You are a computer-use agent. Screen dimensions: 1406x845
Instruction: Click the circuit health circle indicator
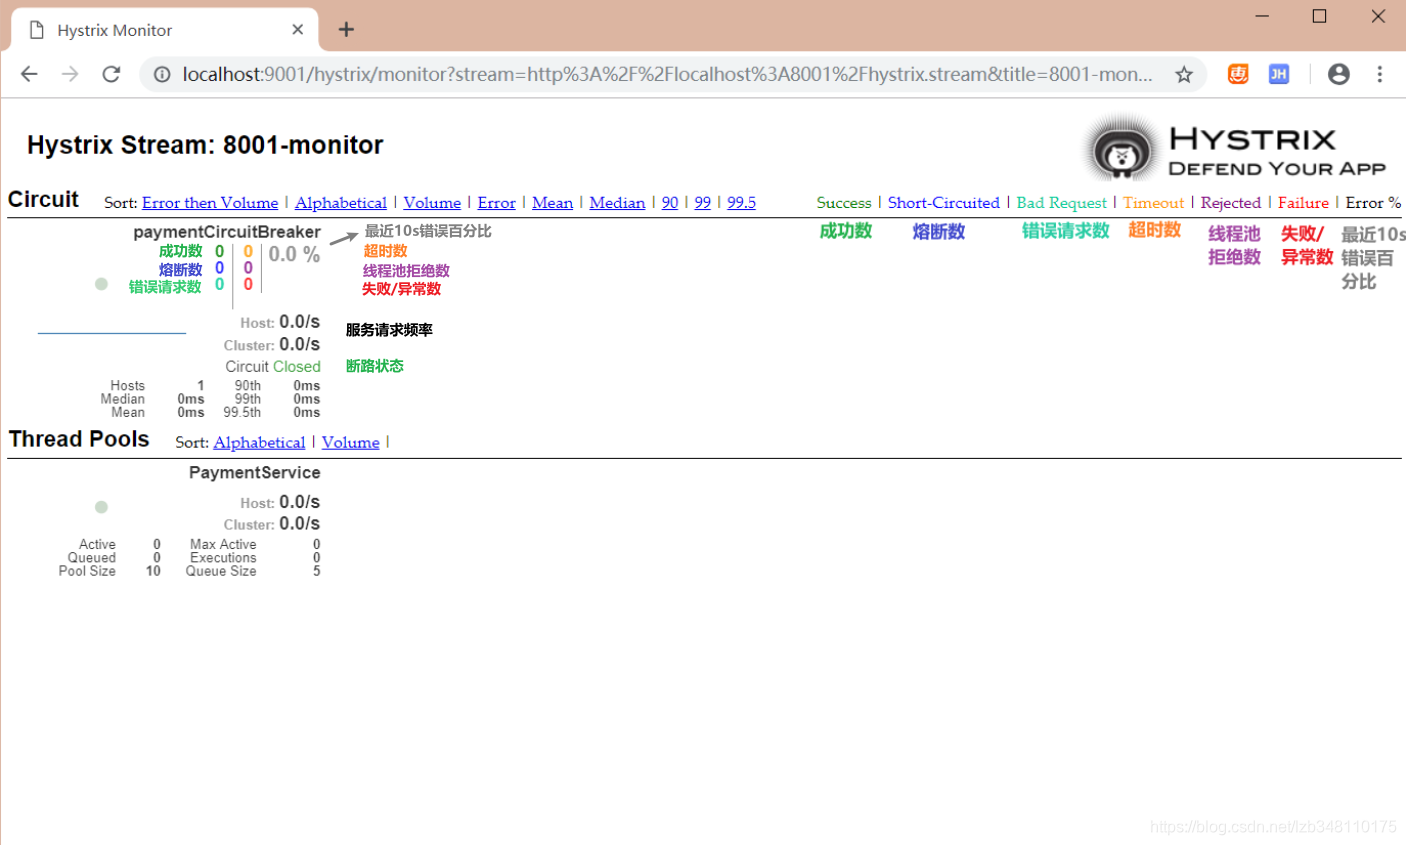[x=101, y=284]
